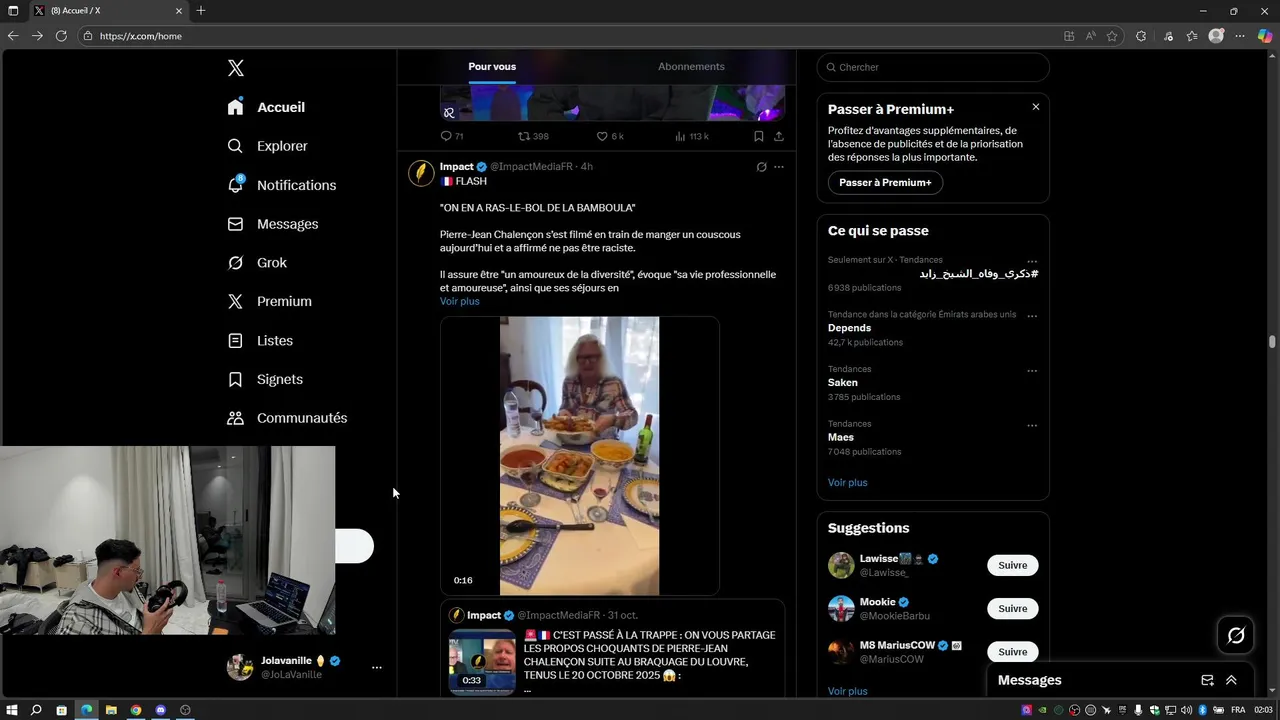Dismiss the Passer à Premium+ card
Screen dimensions: 1280x720
(x=1036, y=107)
